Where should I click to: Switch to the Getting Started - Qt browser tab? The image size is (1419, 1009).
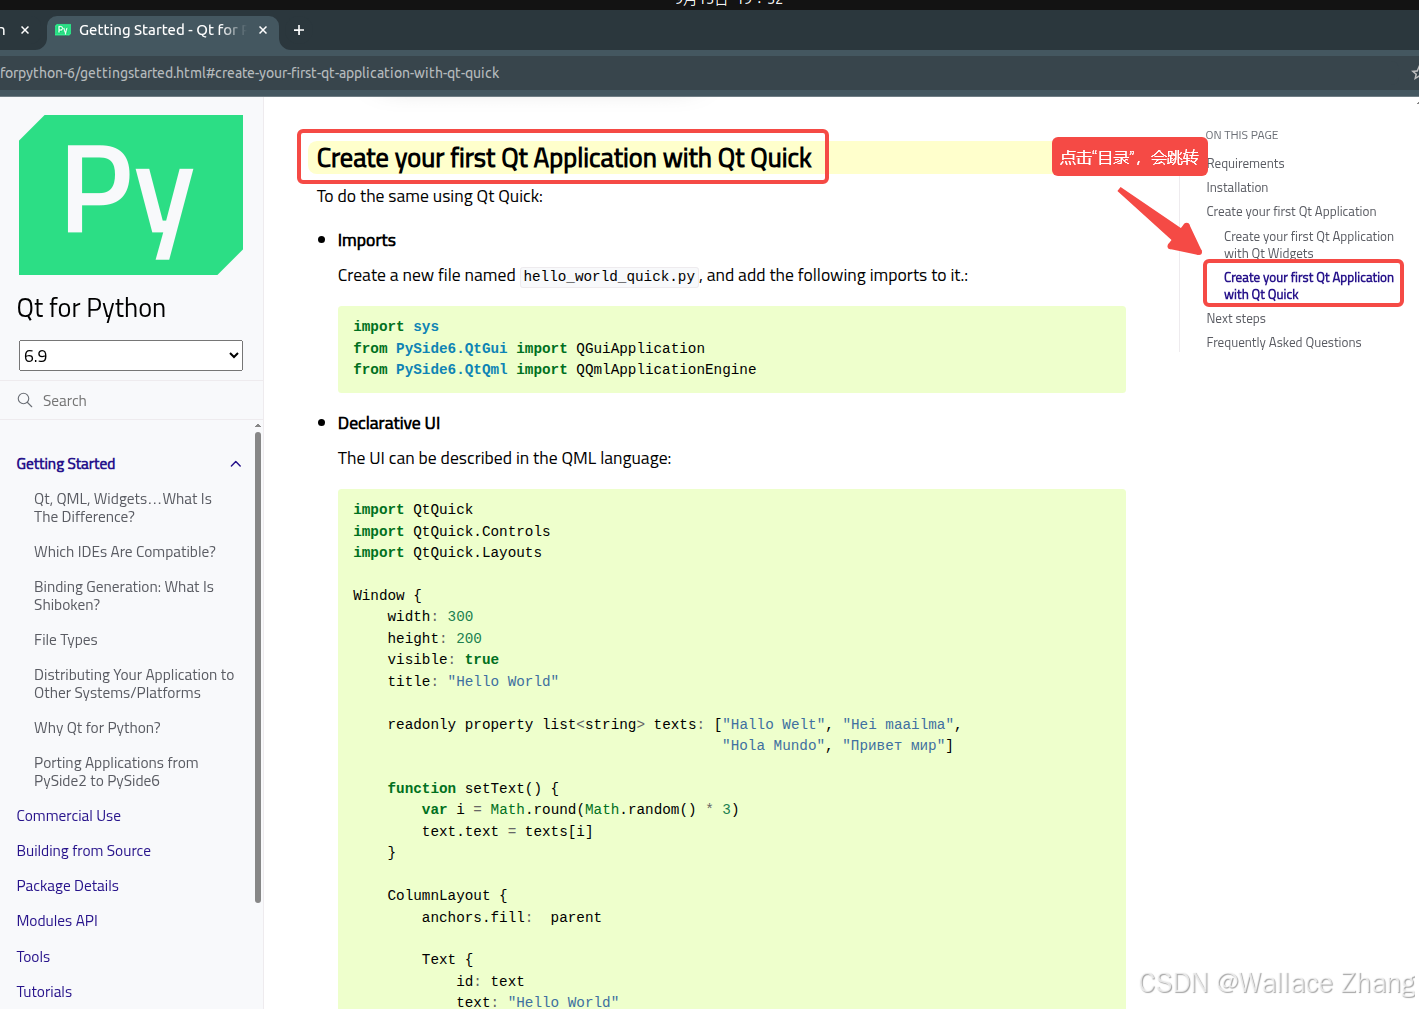(163, 30)
